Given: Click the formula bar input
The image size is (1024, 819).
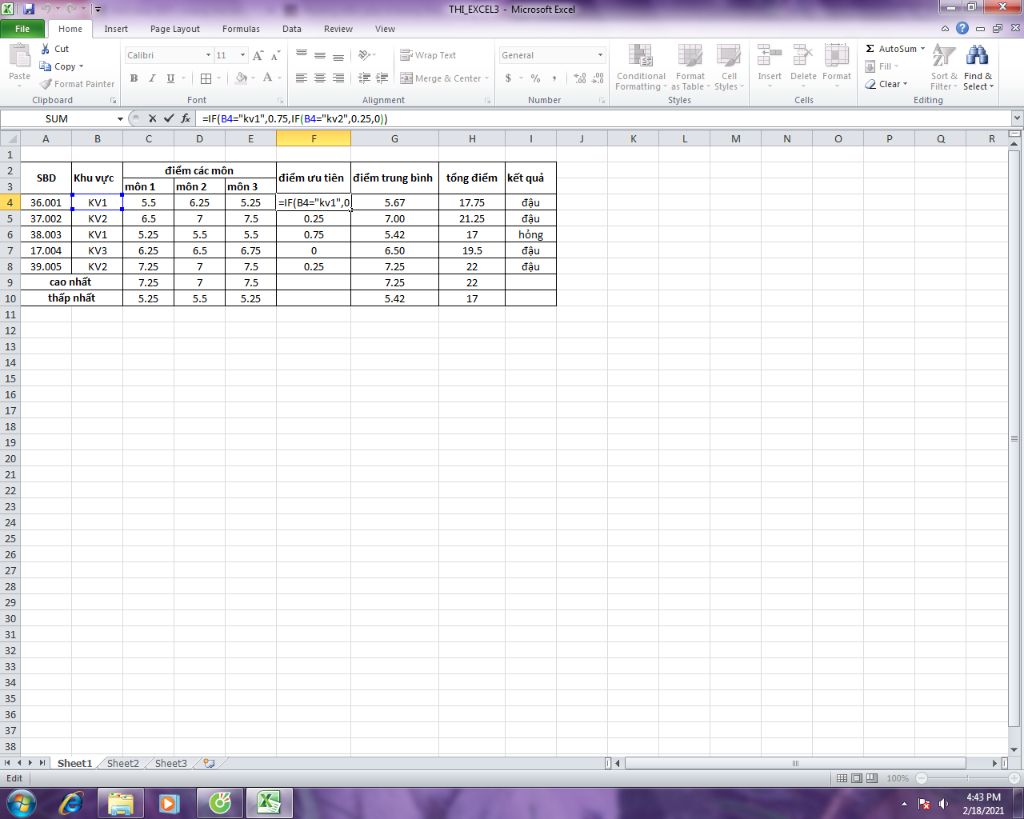Looking at the screenshot, I should 602,118.
